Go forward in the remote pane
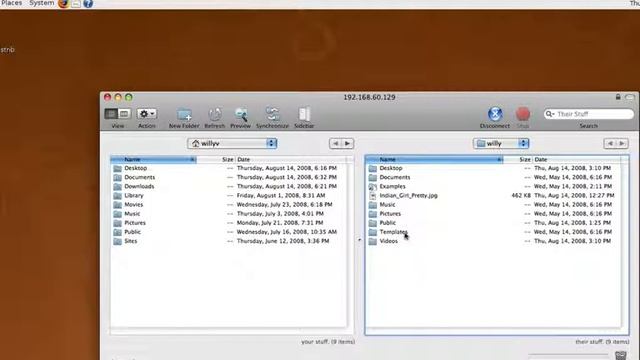 pos(622,143)
